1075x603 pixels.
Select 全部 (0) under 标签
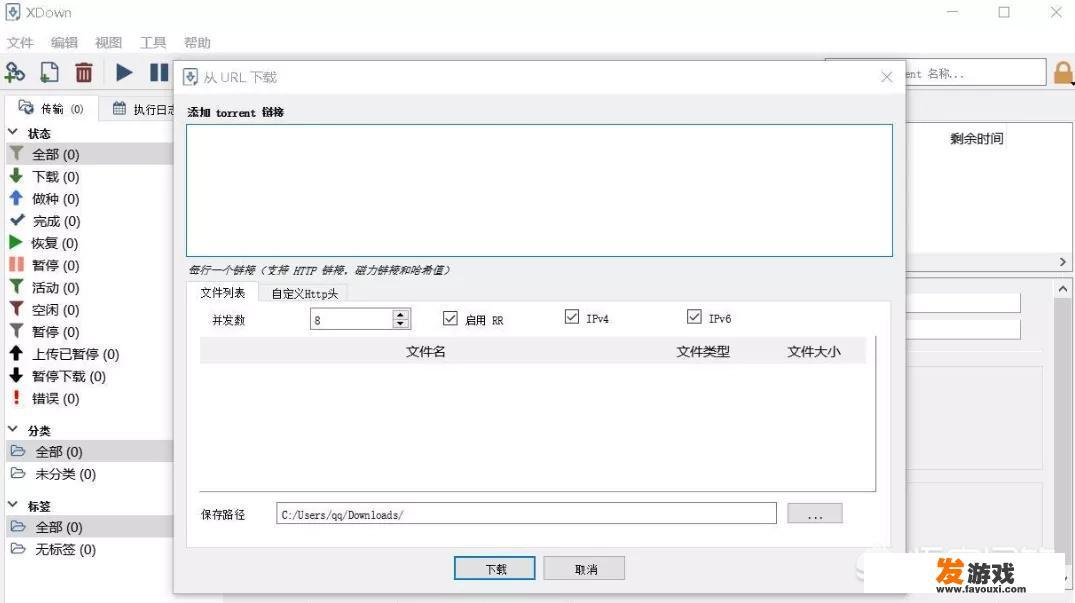click(89, 527)
